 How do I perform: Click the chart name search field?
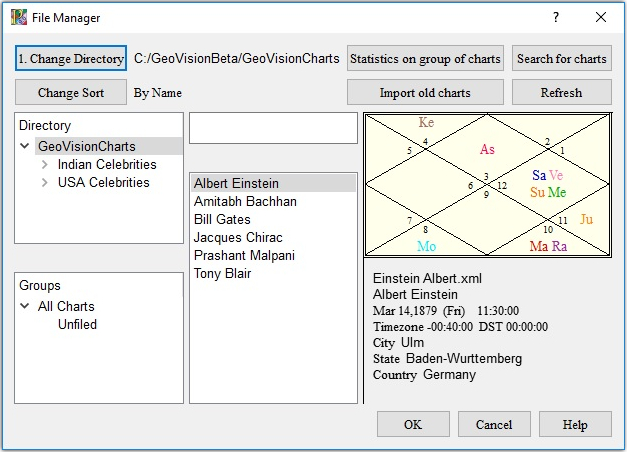[272, 128]
